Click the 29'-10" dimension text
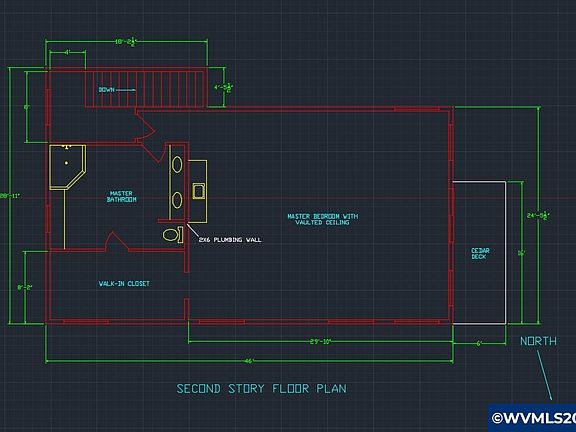This screenshot has height=432, width=576. (320, 342)
